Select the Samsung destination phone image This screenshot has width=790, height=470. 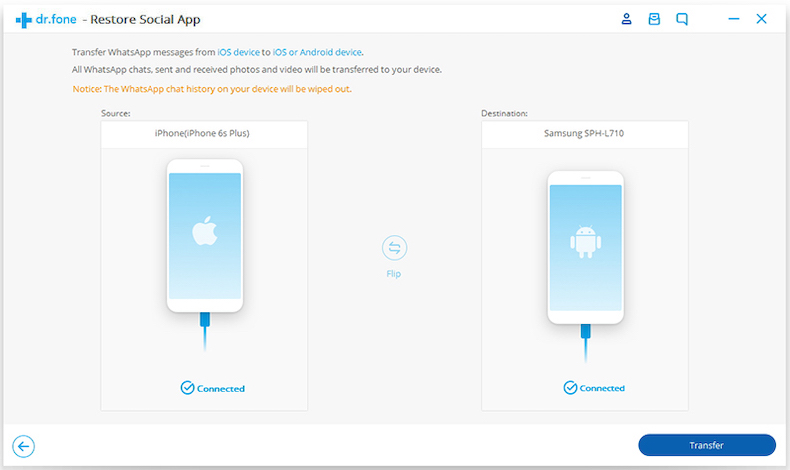tap(585, 247)
